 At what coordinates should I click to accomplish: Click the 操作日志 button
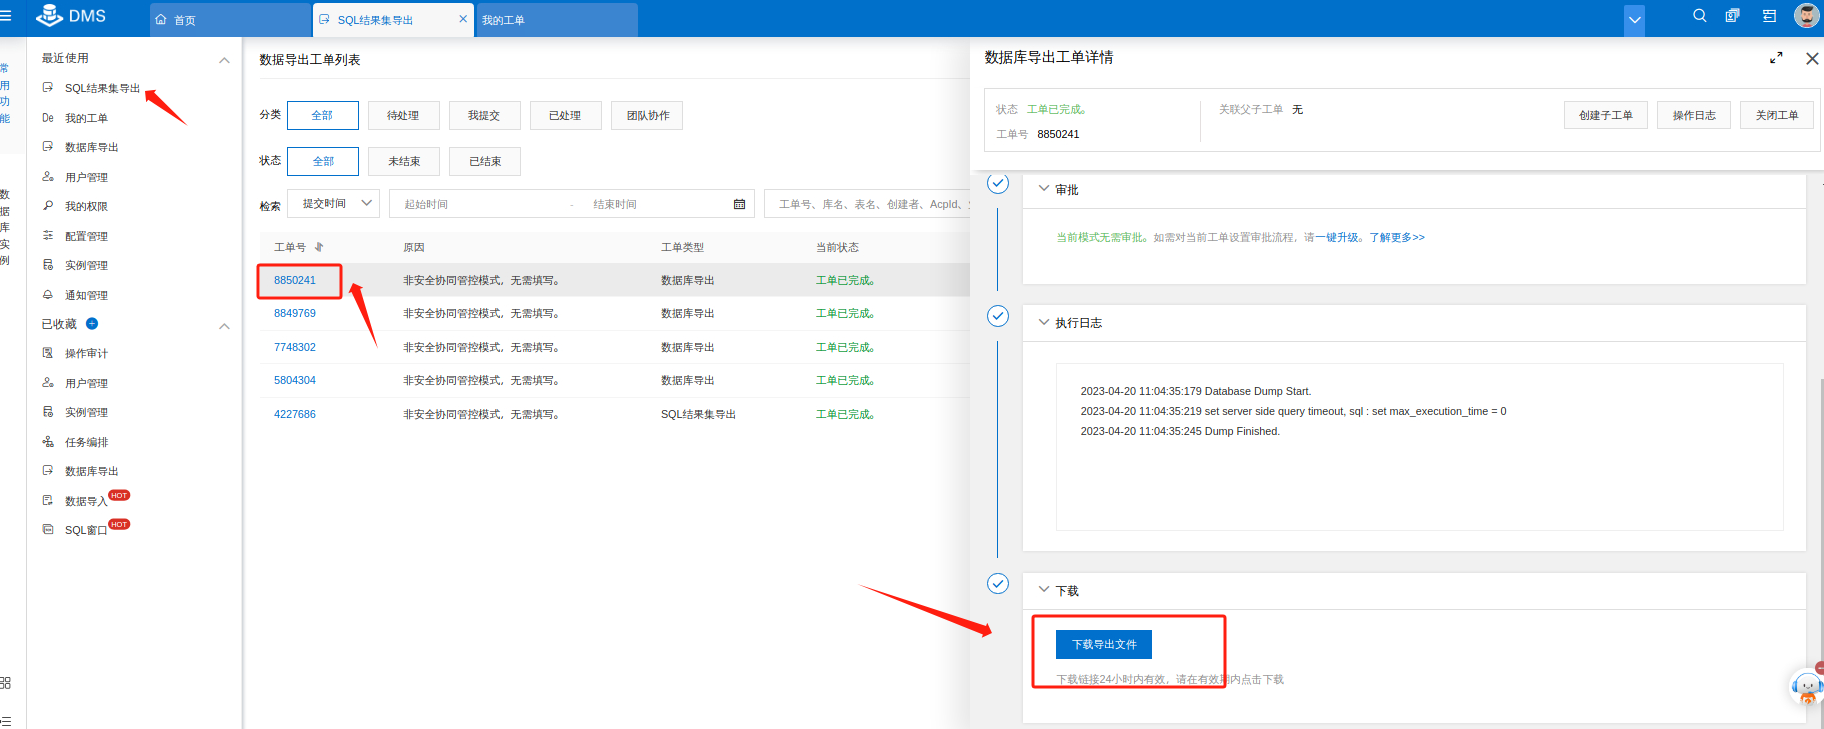(x=1694, y=115)
